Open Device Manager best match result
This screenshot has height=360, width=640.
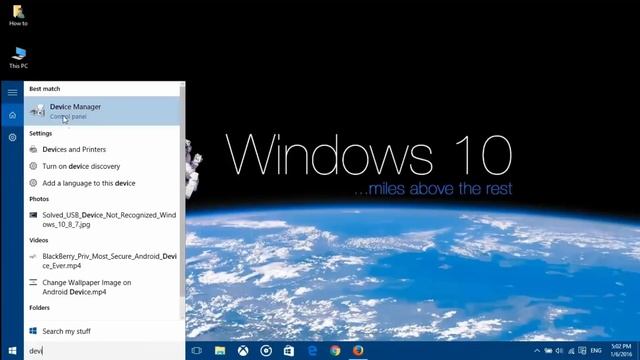pos(102,111)
